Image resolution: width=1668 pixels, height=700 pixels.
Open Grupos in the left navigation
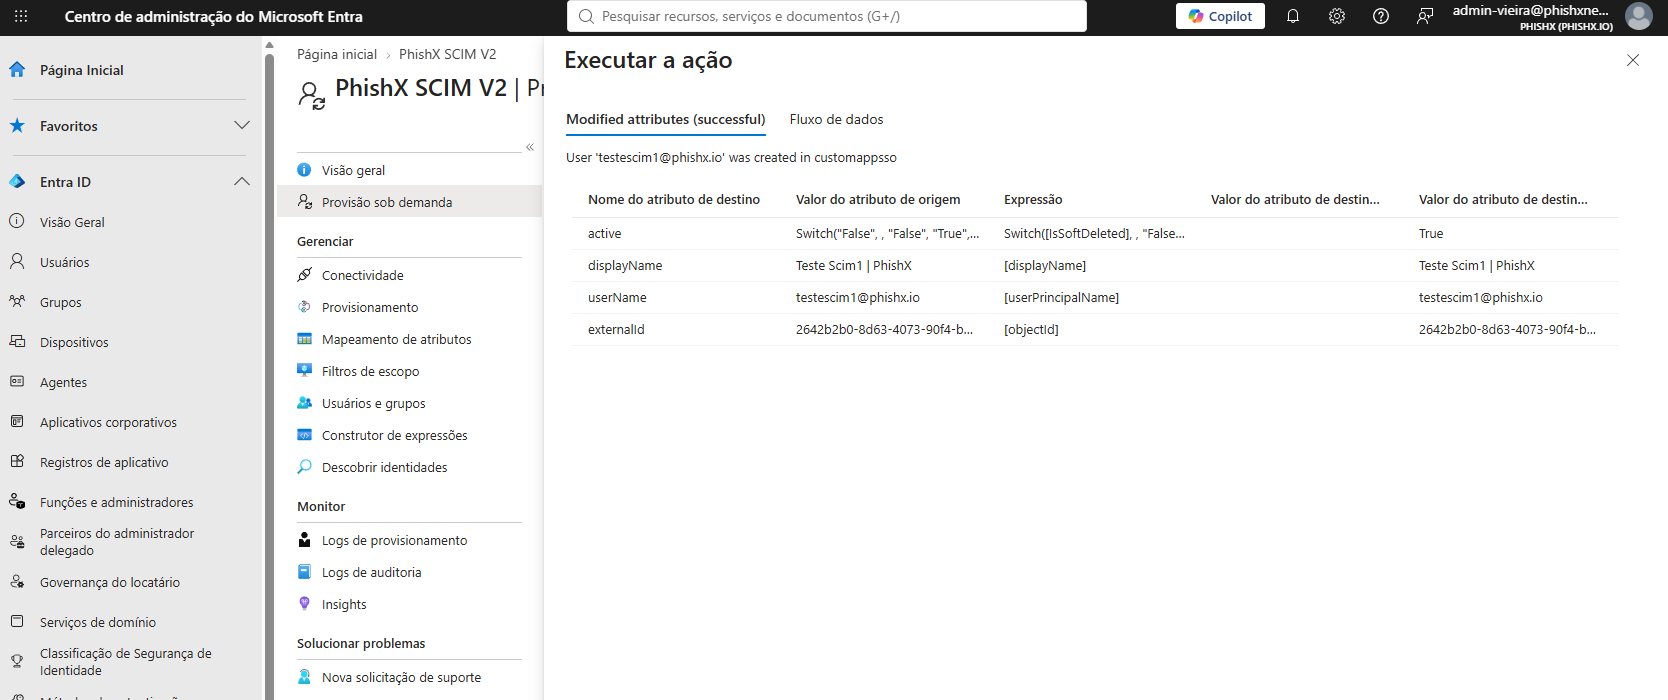(61, 302)
